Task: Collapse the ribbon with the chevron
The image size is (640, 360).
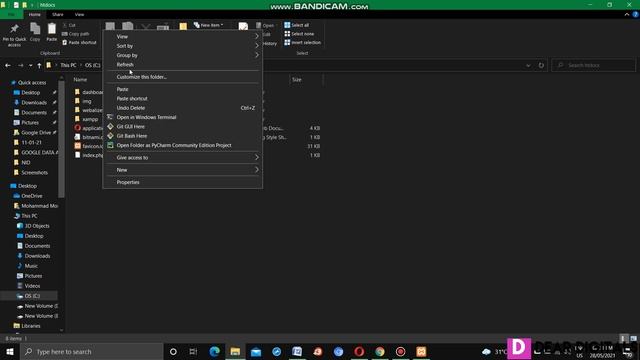Action: pos(627,14)
